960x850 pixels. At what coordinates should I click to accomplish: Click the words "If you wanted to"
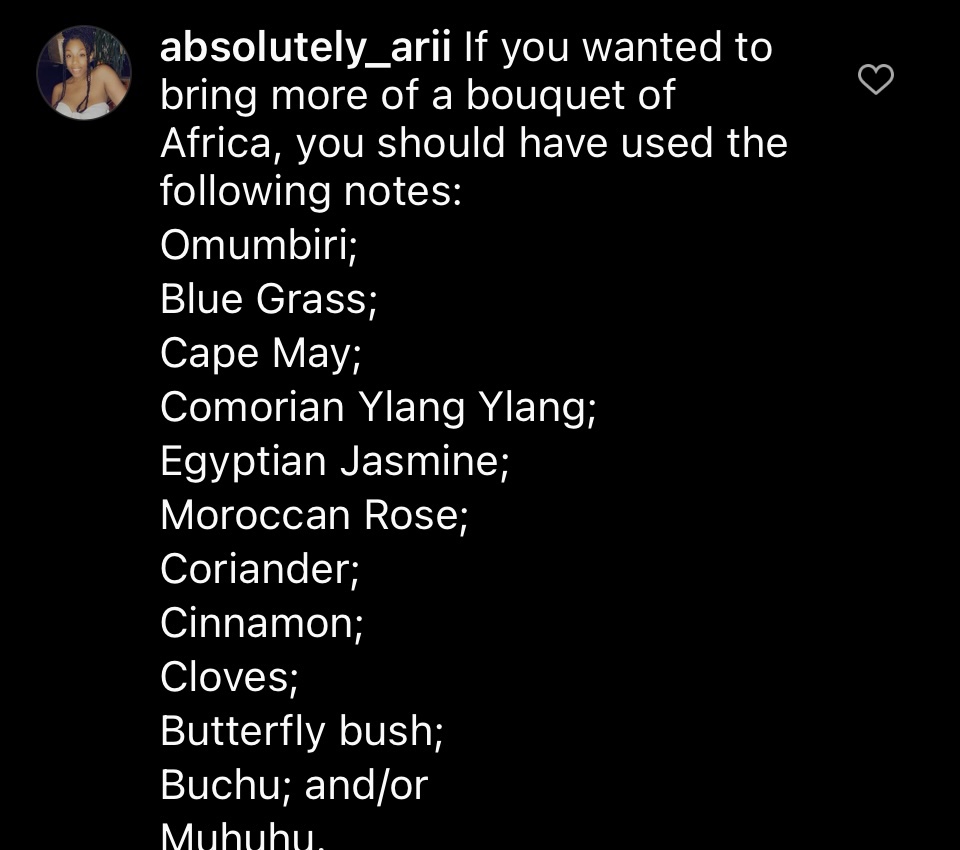pyautogui.click(x=618, y=47)
